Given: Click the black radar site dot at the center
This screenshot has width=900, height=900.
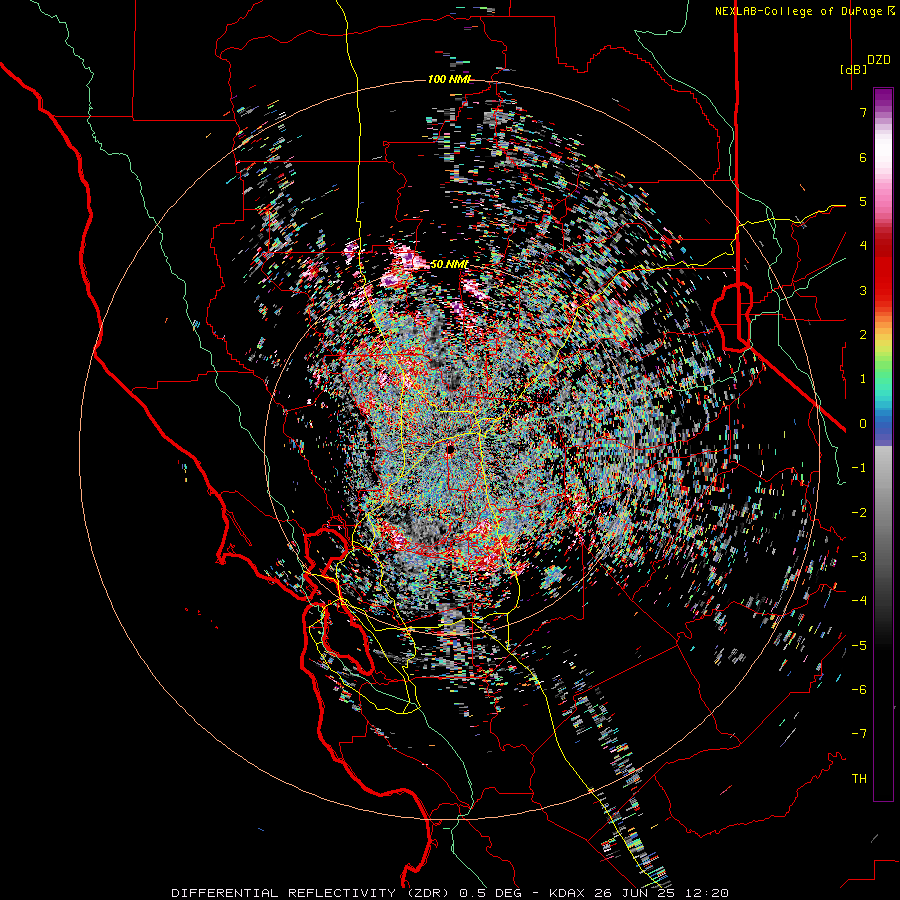Looking at the screenshot, I should click(x=450, y=449).
